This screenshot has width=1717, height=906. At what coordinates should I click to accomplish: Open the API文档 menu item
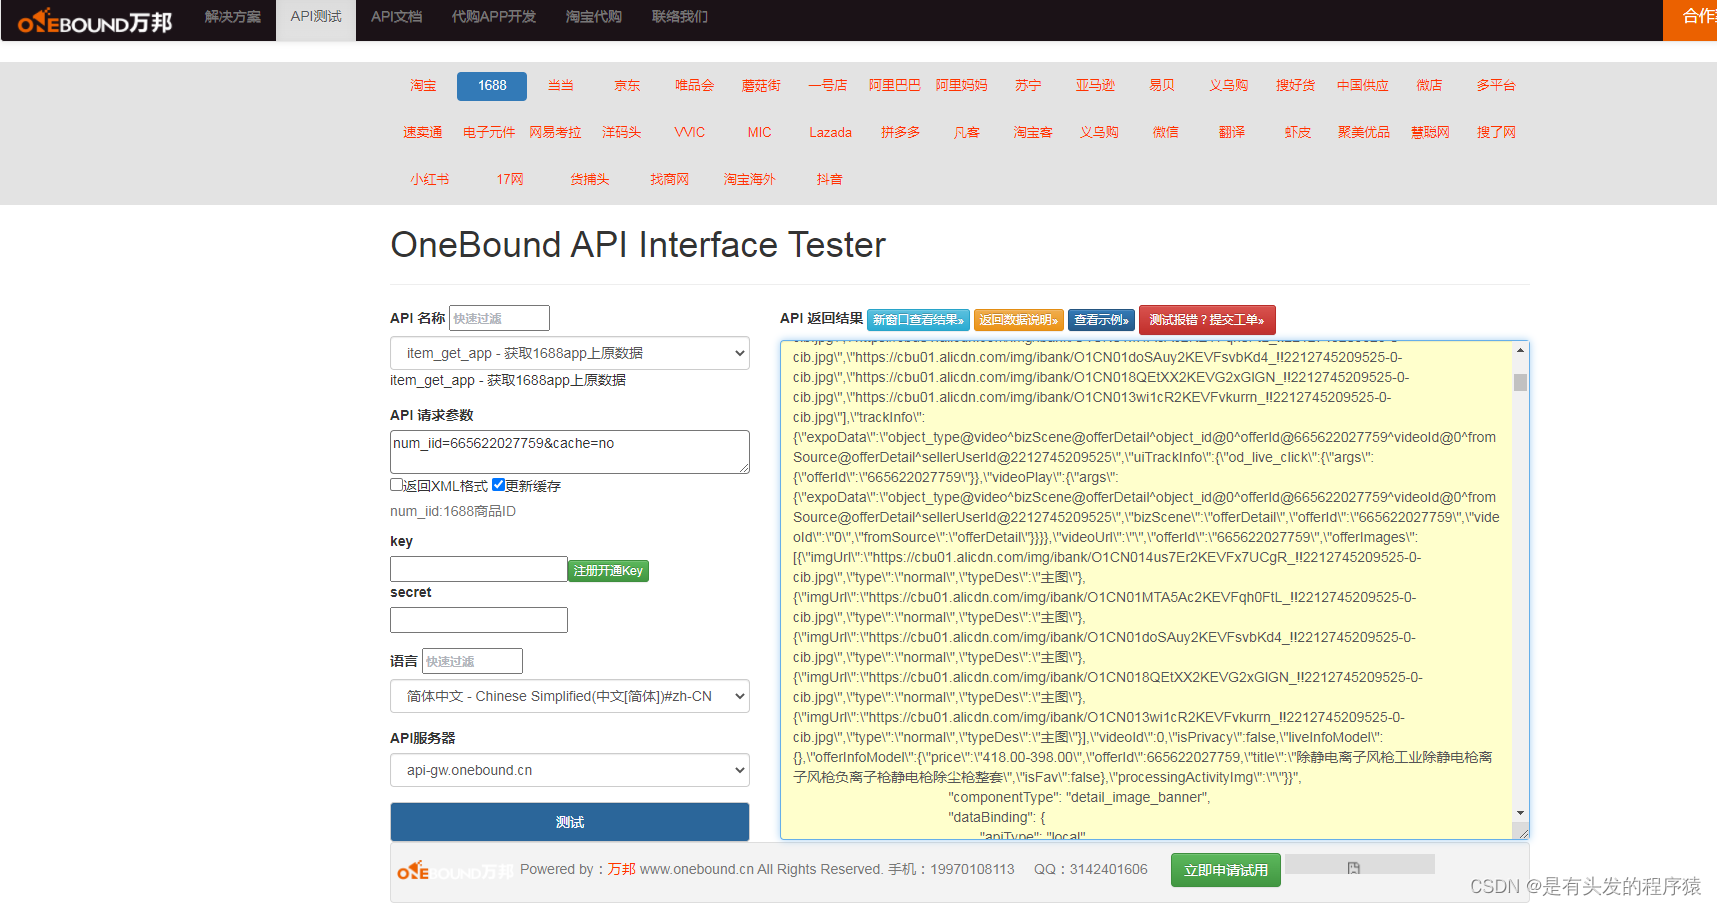[396, 17]
